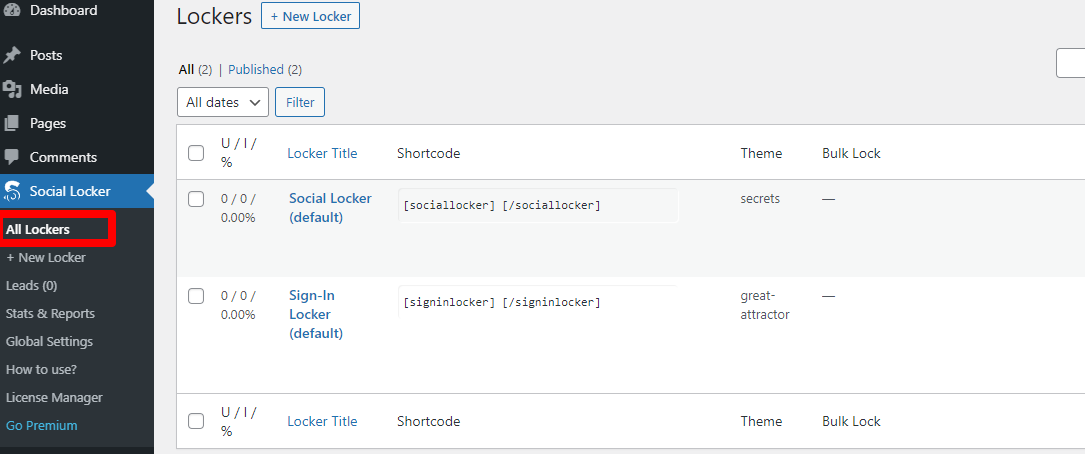Open the All dates dropdown
1085x454 pixels.
[222, 102]
